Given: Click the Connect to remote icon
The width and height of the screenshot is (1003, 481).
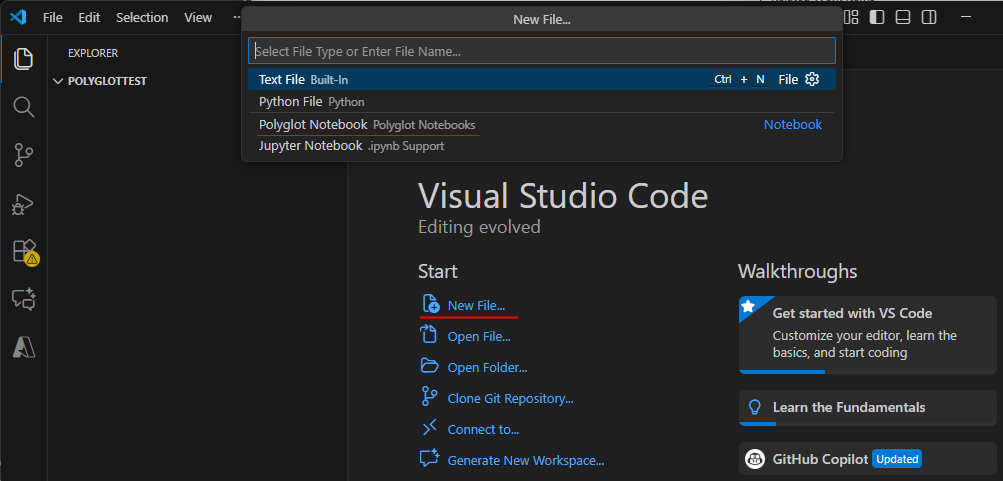Looking at the screenshot, I should 429,427.
